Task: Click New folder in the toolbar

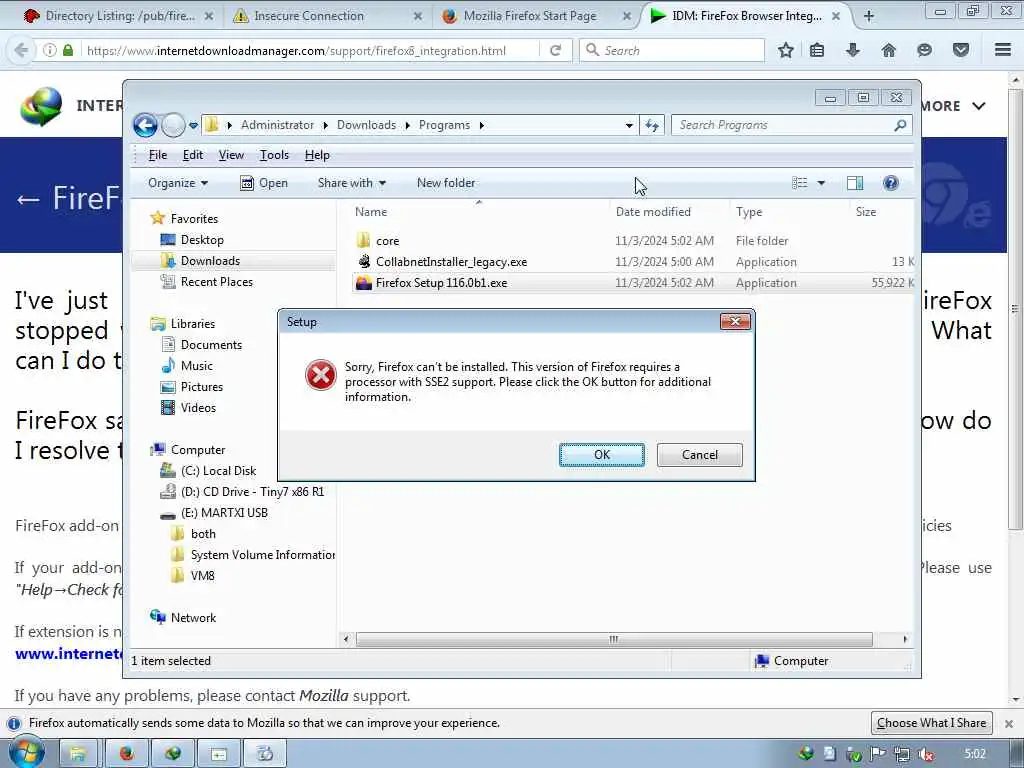Action: click(446, 183)
